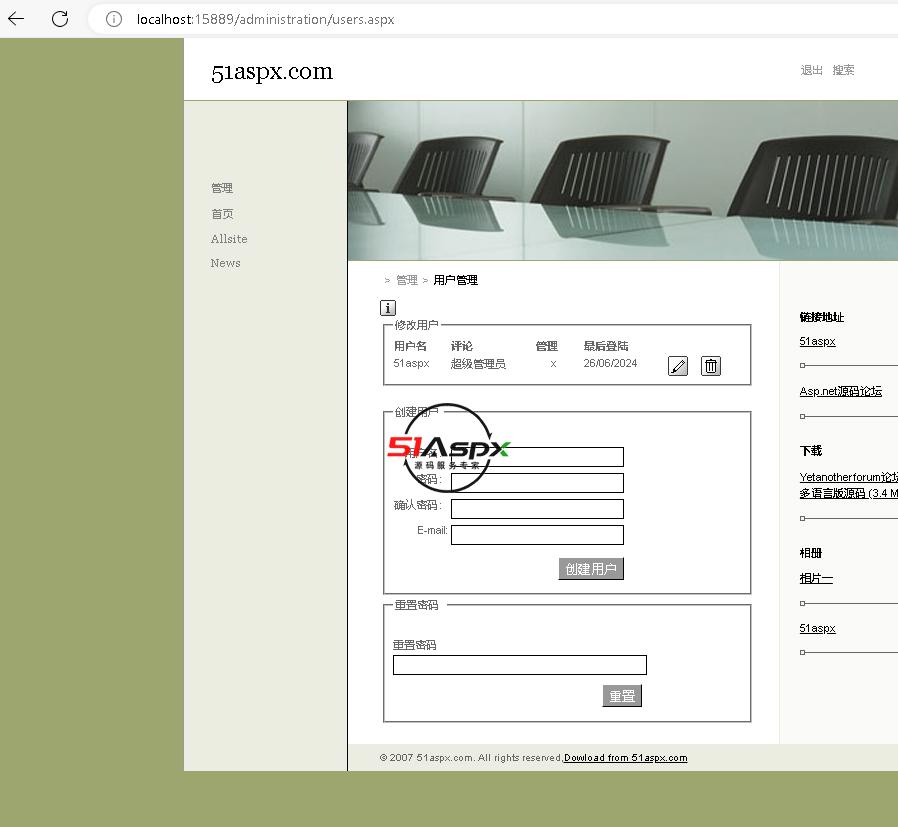The width and height of the screenshot is (898, 827).
Task: Focus the 确认密码 field
Action: coord(537,509)
